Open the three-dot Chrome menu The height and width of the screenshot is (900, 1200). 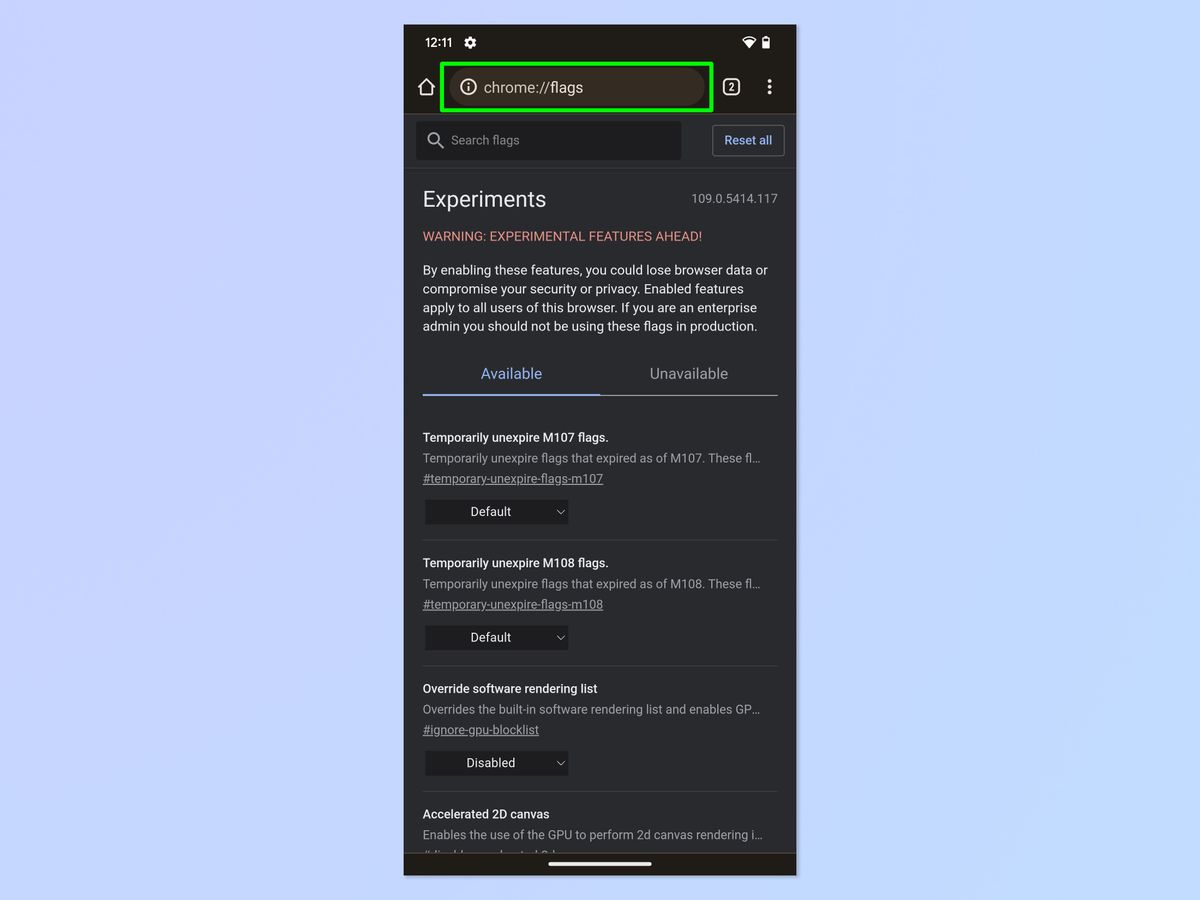(x=770, y=87)
